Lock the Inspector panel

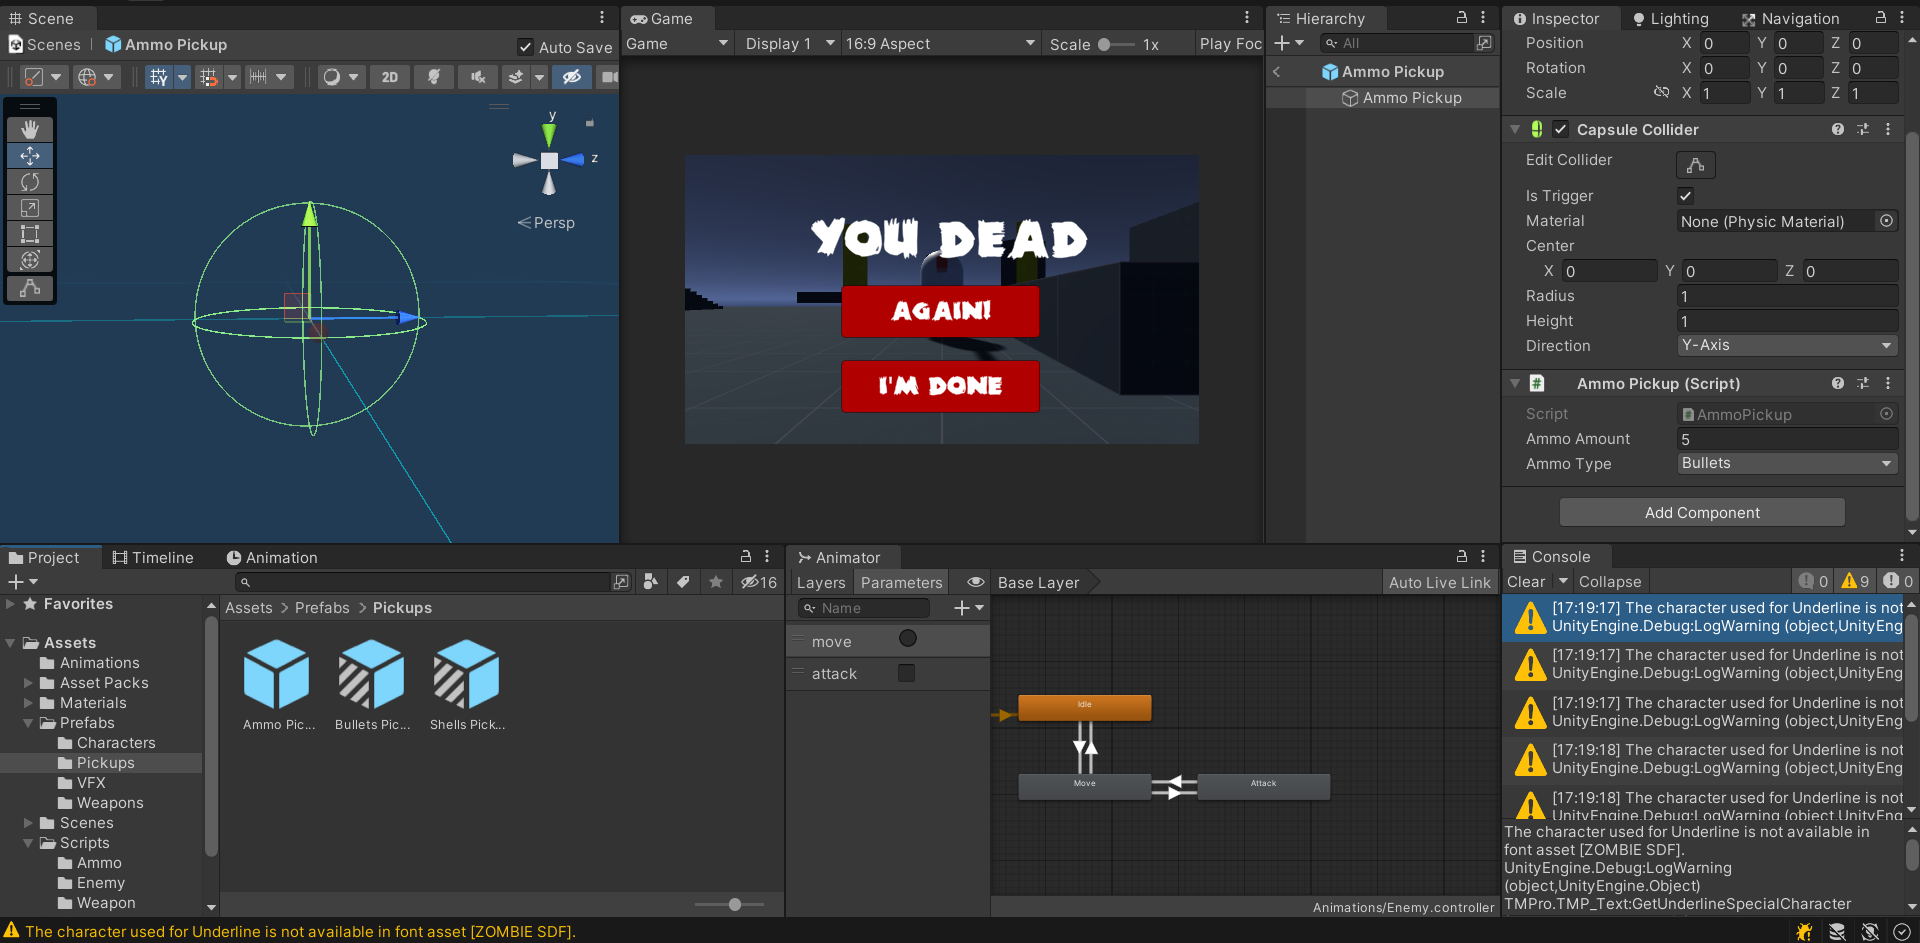(1880, 18)
